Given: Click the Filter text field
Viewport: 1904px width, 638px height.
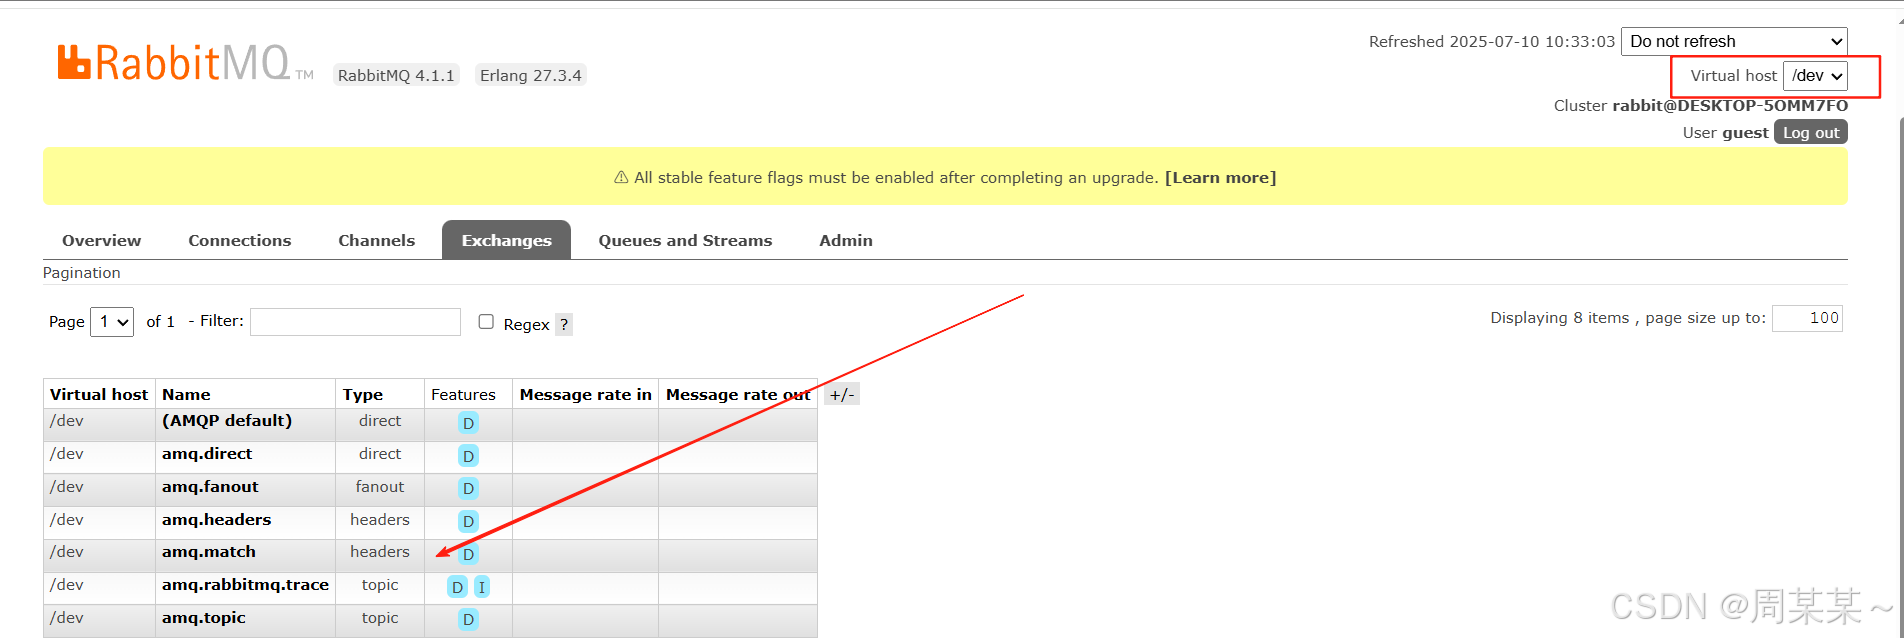Looking at the screenshot, I should click(355, 322).
